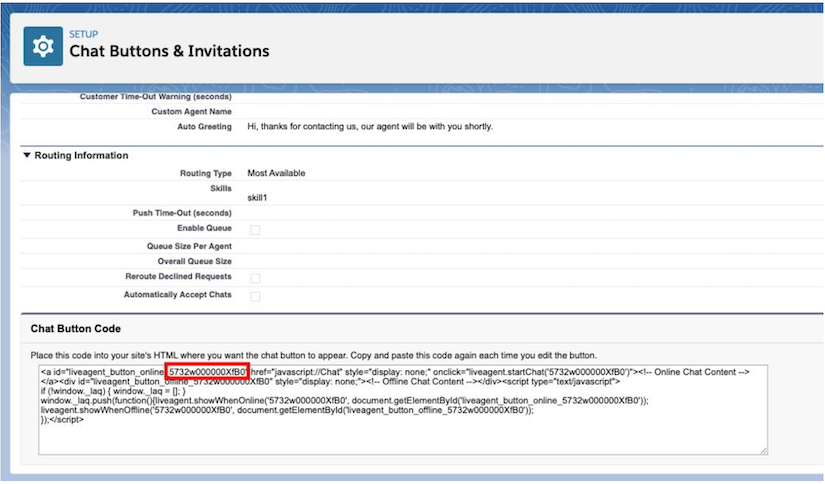Screen dimensions: 825x484
Task: Click the 'Queue Size Per Agent' label
Action: [189, 246]
